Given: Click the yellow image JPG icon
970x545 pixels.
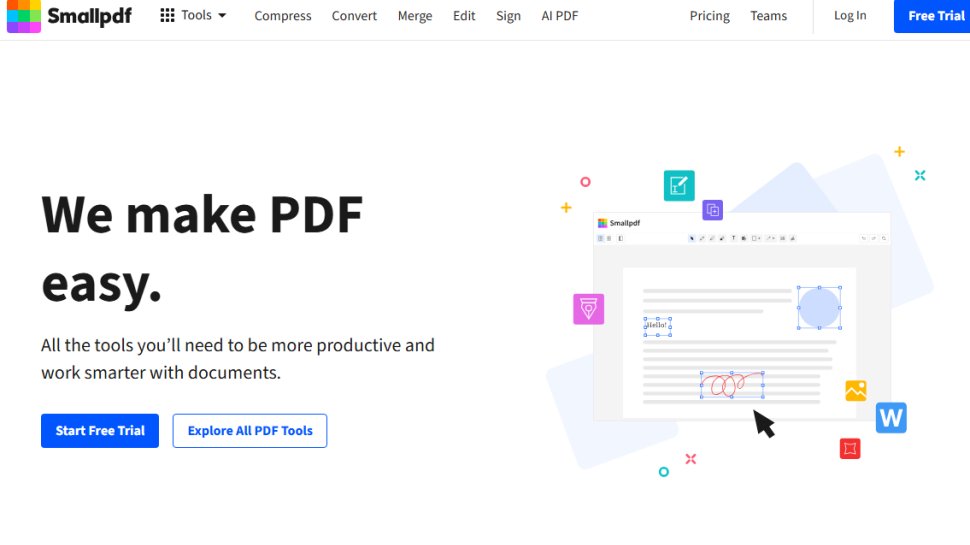Looking at the screenshot, I should [856, 391].
